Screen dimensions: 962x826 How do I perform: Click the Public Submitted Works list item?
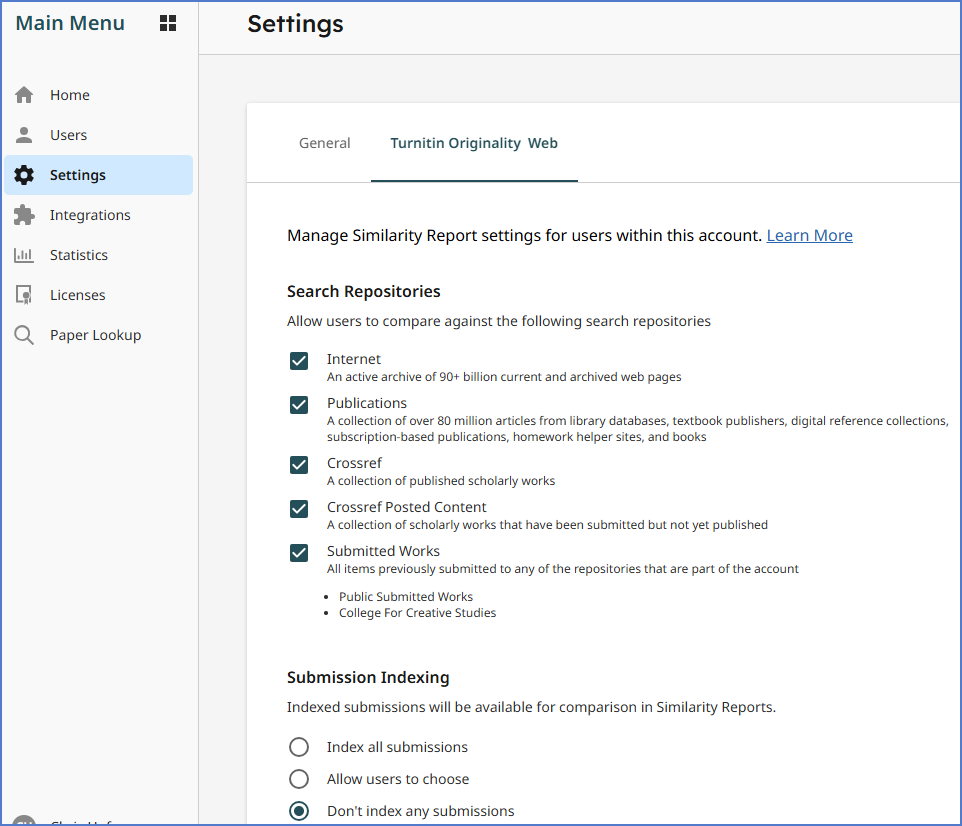(406, 596)
